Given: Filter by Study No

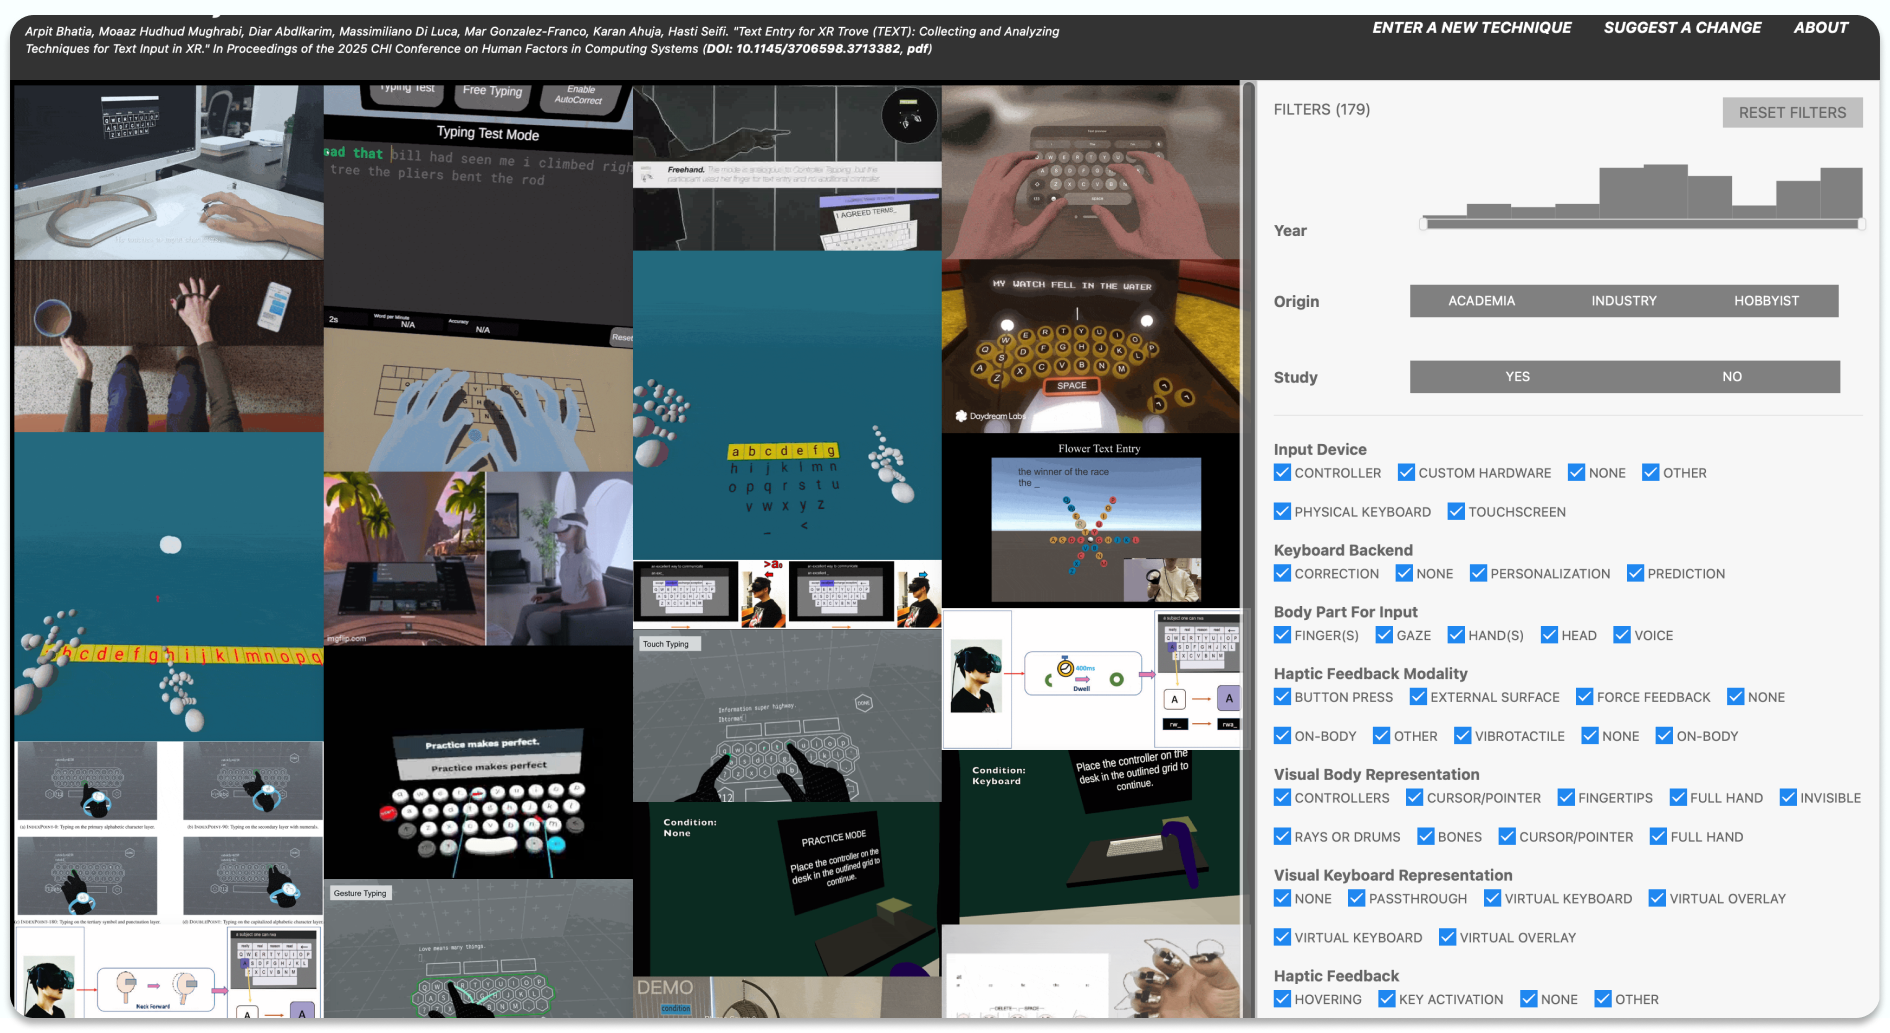Looking at the screenshot, I should coord(1731,377).
